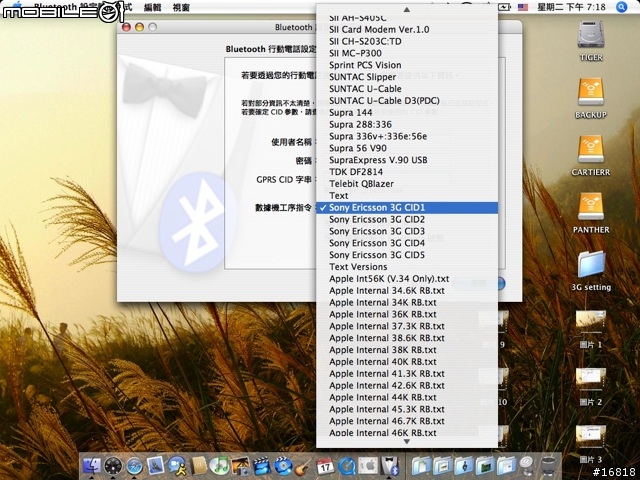The width and height of the screenshot is (640, 480).
Task: Open the 視窗 menu in menu bar
Action: tap(181, 7)
